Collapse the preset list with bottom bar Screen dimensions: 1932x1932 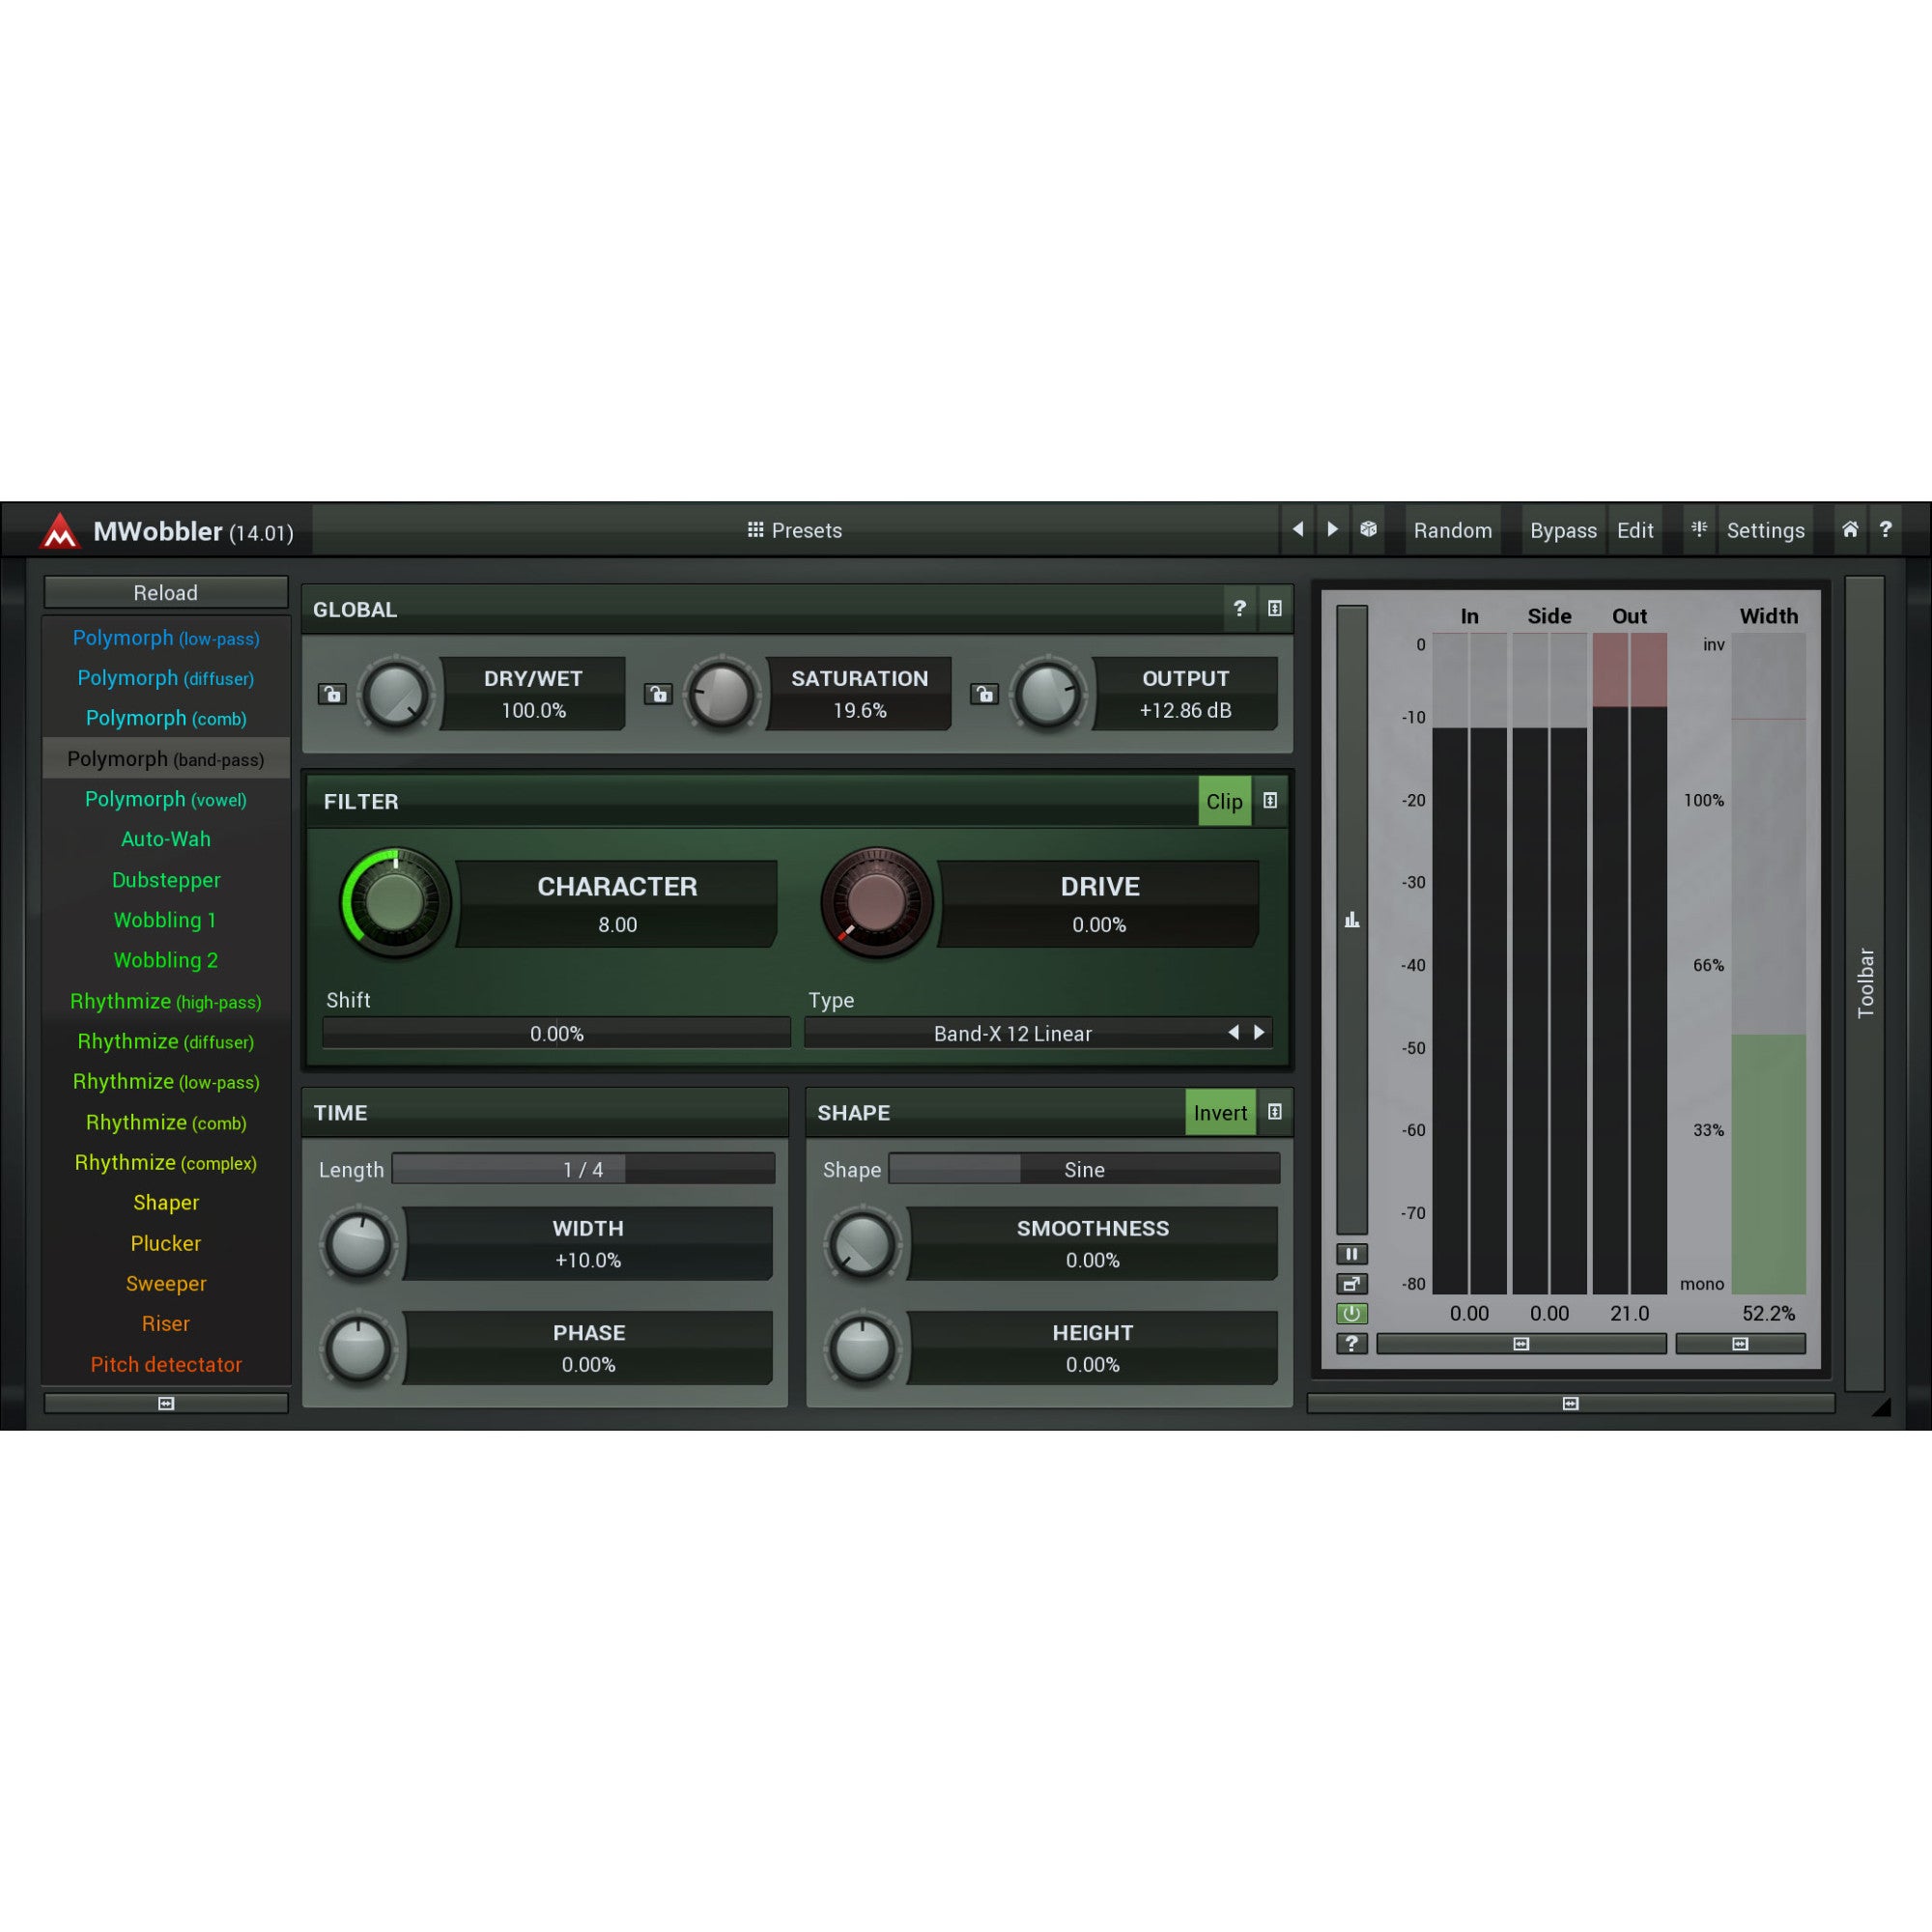[x=166, y=1403]
